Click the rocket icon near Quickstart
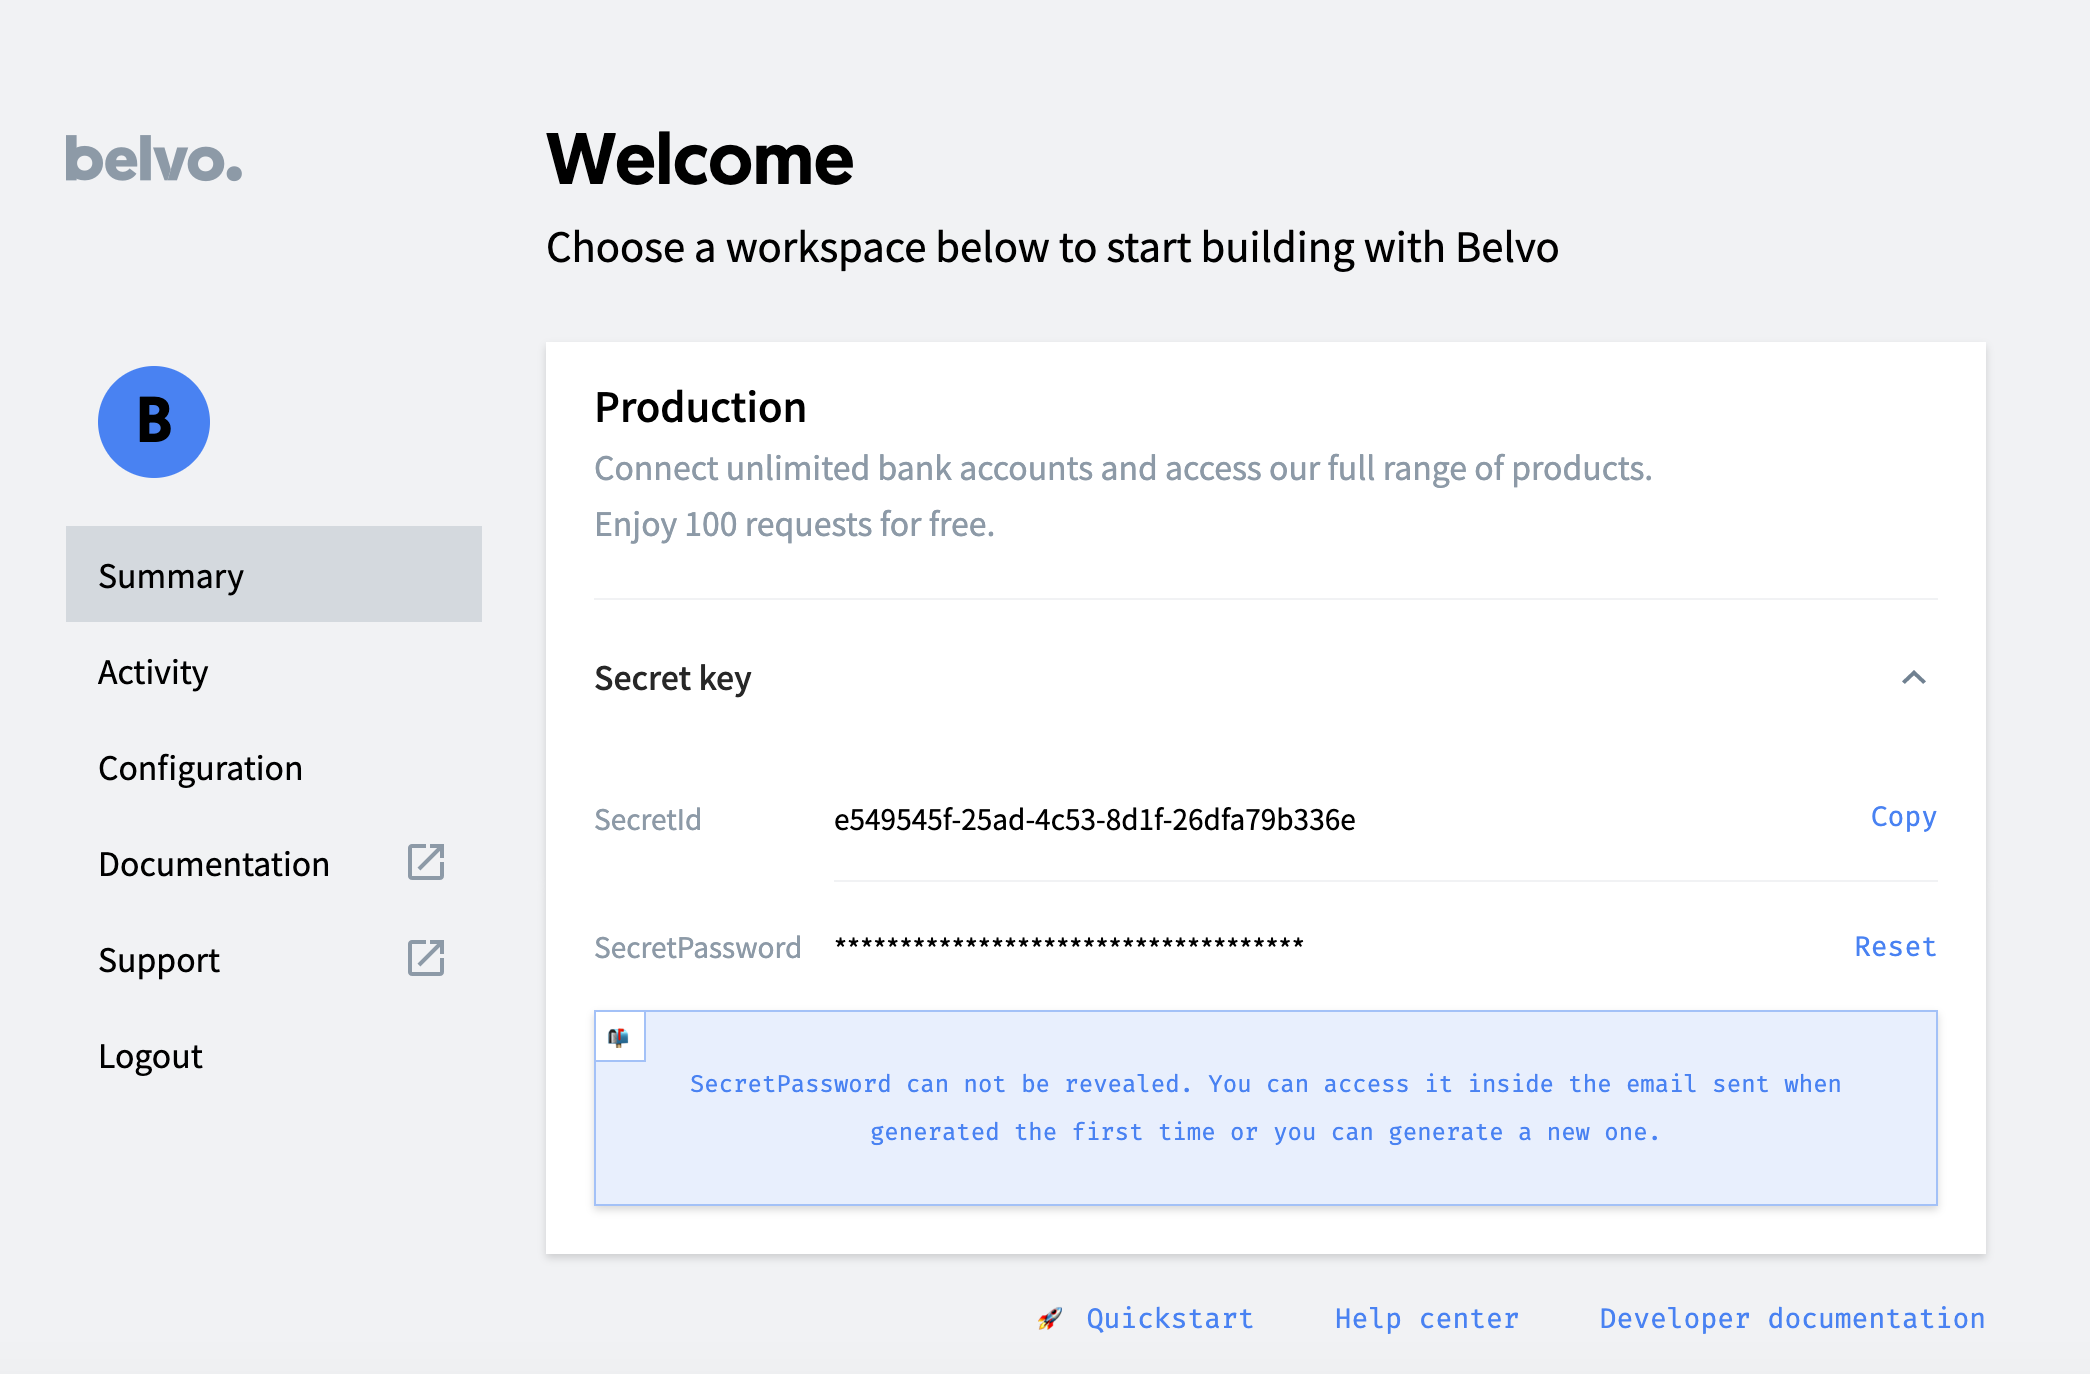Screen dimensions: 2090x1374 [x=1050, y=1319]
